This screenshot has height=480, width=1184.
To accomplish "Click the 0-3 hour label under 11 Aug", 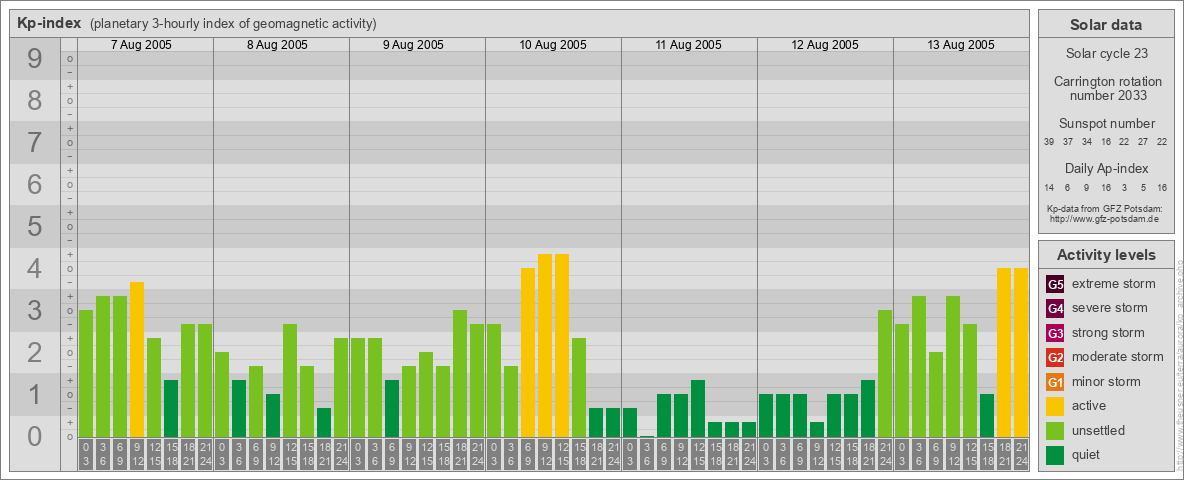I will (x=630, y=454).
